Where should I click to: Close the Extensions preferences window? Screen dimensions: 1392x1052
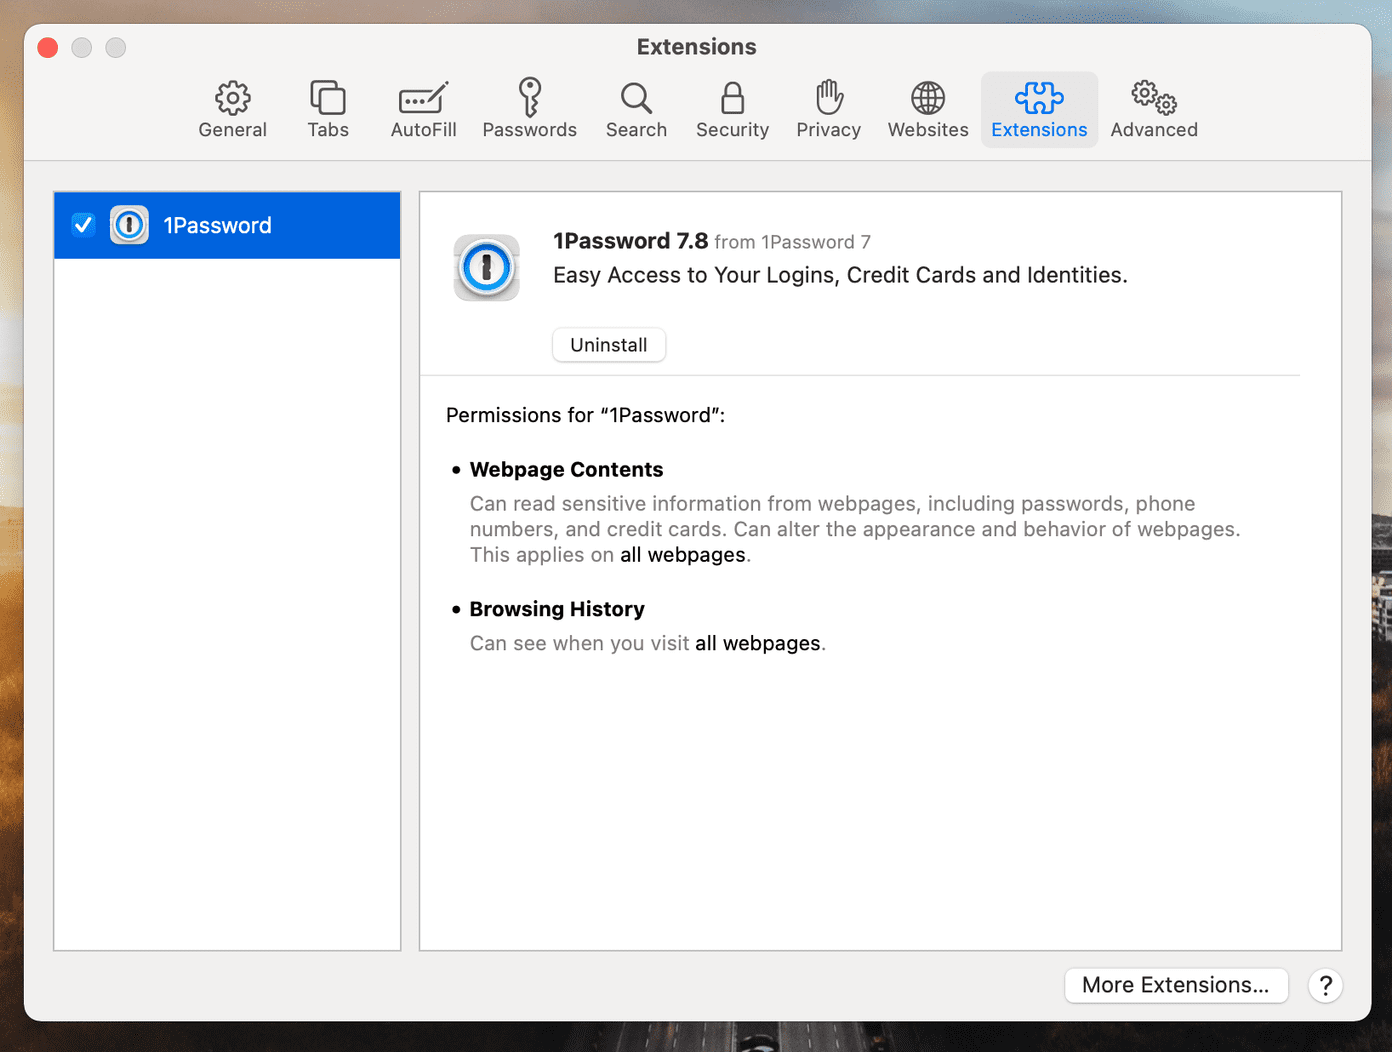pos(48,47)
